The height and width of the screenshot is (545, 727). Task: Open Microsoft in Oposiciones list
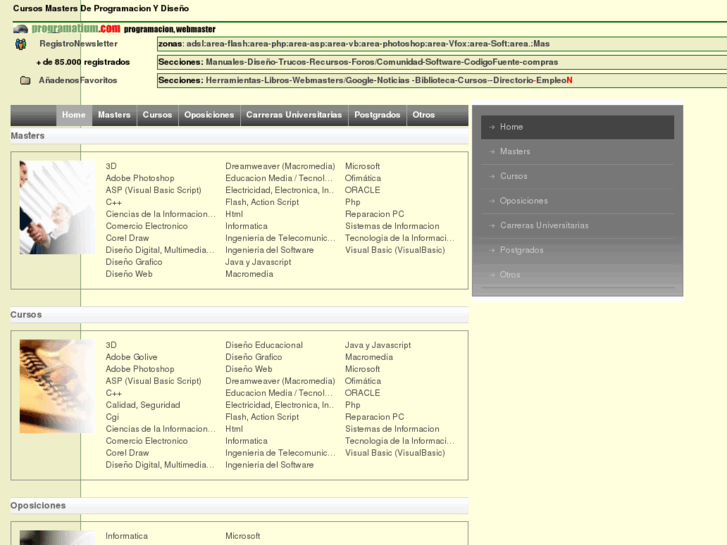242,536
